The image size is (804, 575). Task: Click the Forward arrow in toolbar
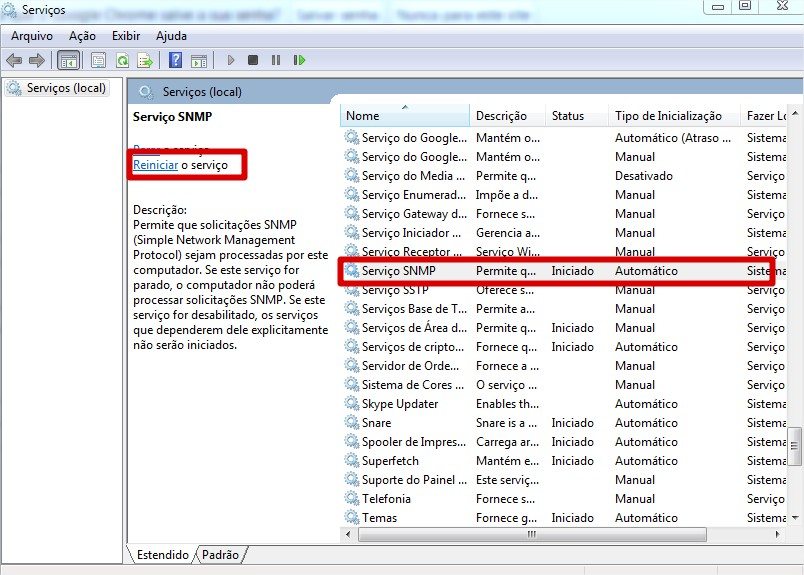click(37, 60)
